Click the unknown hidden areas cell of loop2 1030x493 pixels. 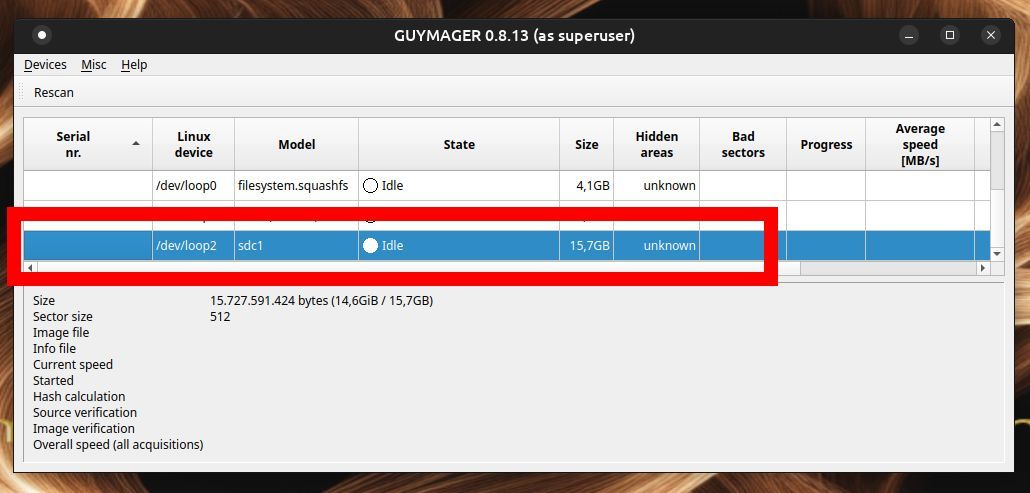tap(656, 246)
